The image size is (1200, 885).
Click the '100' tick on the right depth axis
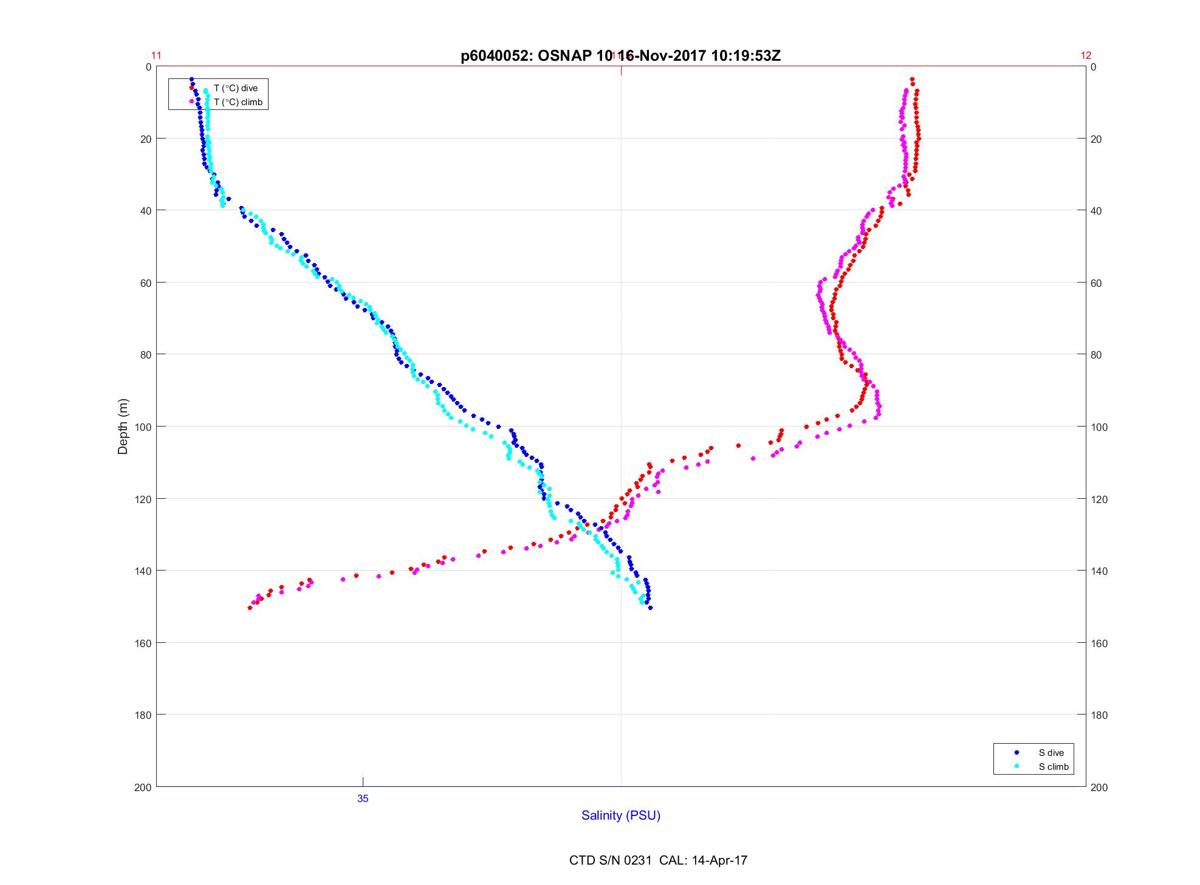(1100, 427)
